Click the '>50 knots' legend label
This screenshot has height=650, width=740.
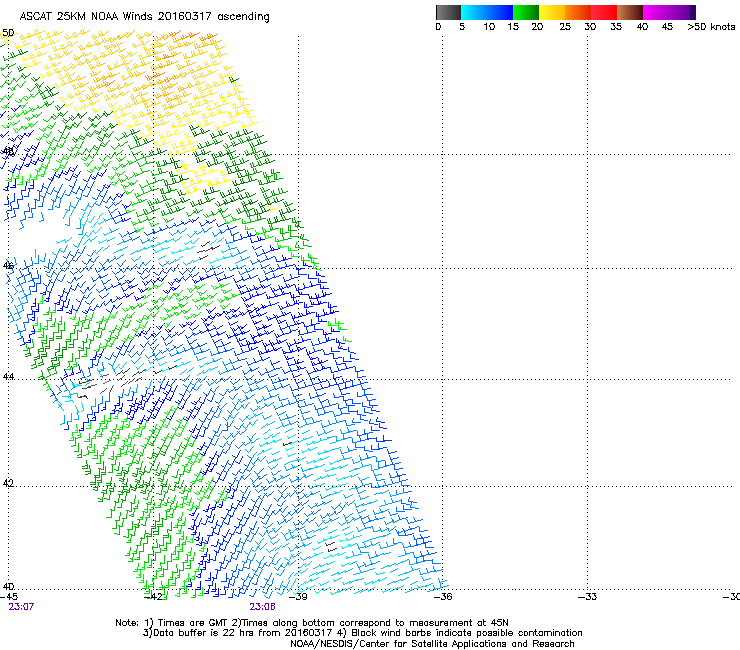pyautogui.click(x=711, y=27)
